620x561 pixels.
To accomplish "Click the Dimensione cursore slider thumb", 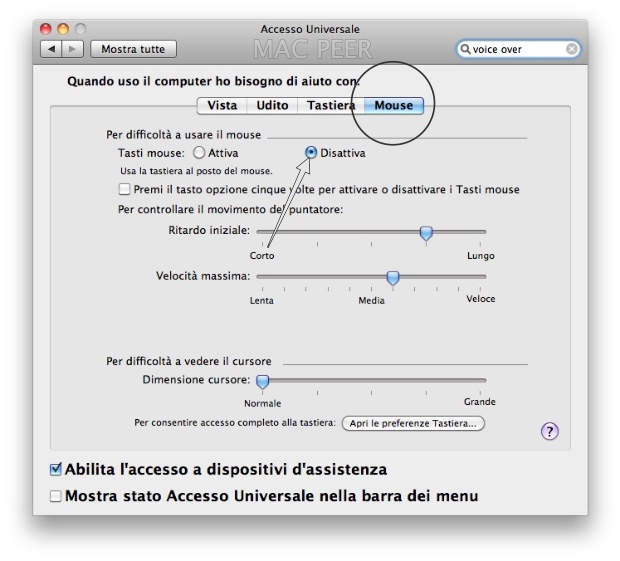I will click(263, 382).
